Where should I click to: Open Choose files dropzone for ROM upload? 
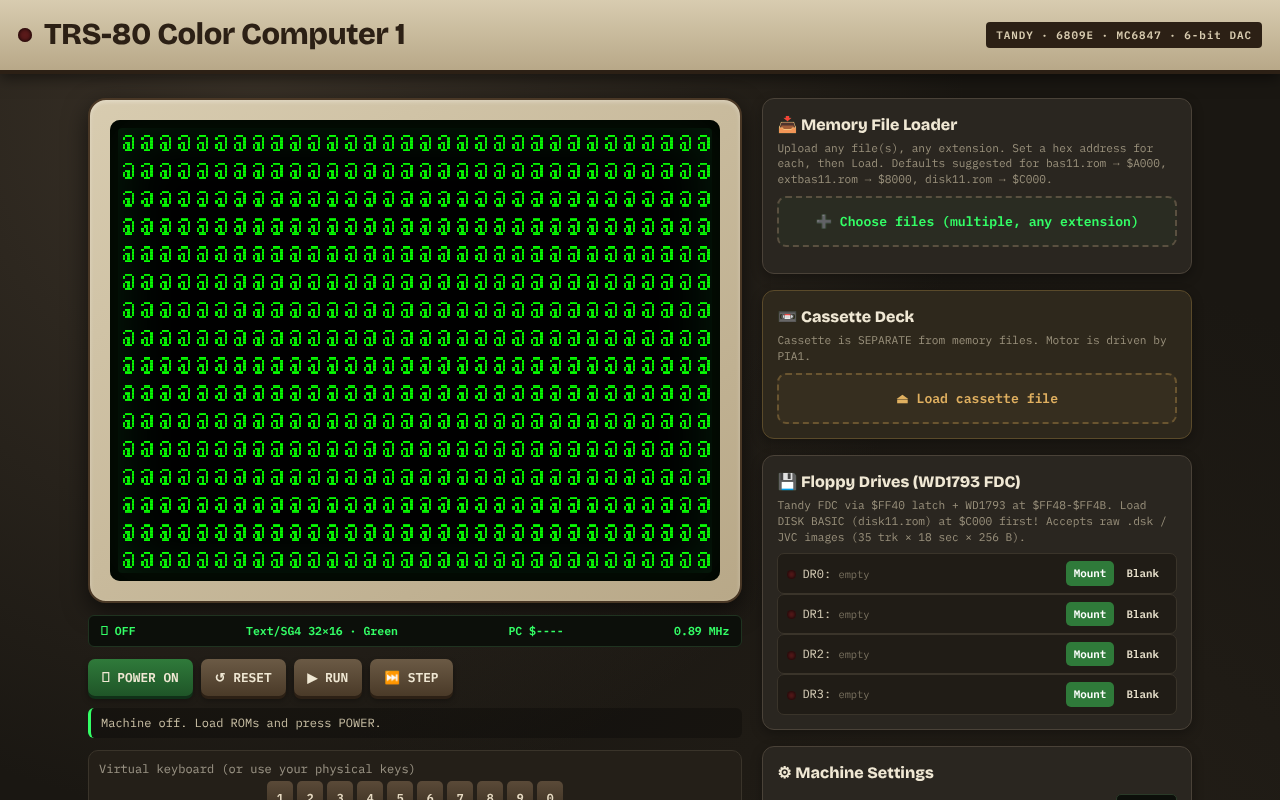point(977,222)
